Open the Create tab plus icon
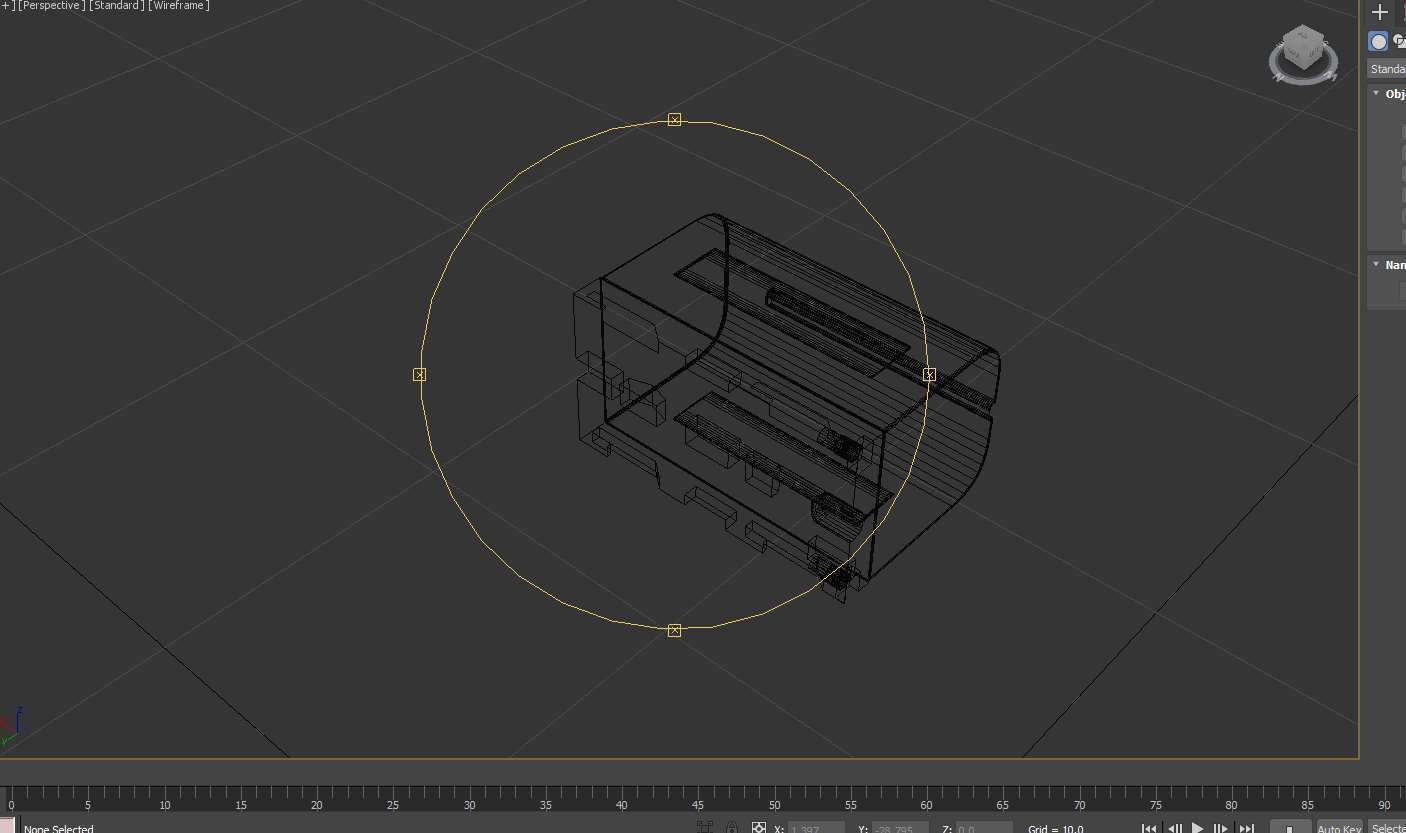The height and width of the screenshot is (833, 1406). coord(1380,12)
